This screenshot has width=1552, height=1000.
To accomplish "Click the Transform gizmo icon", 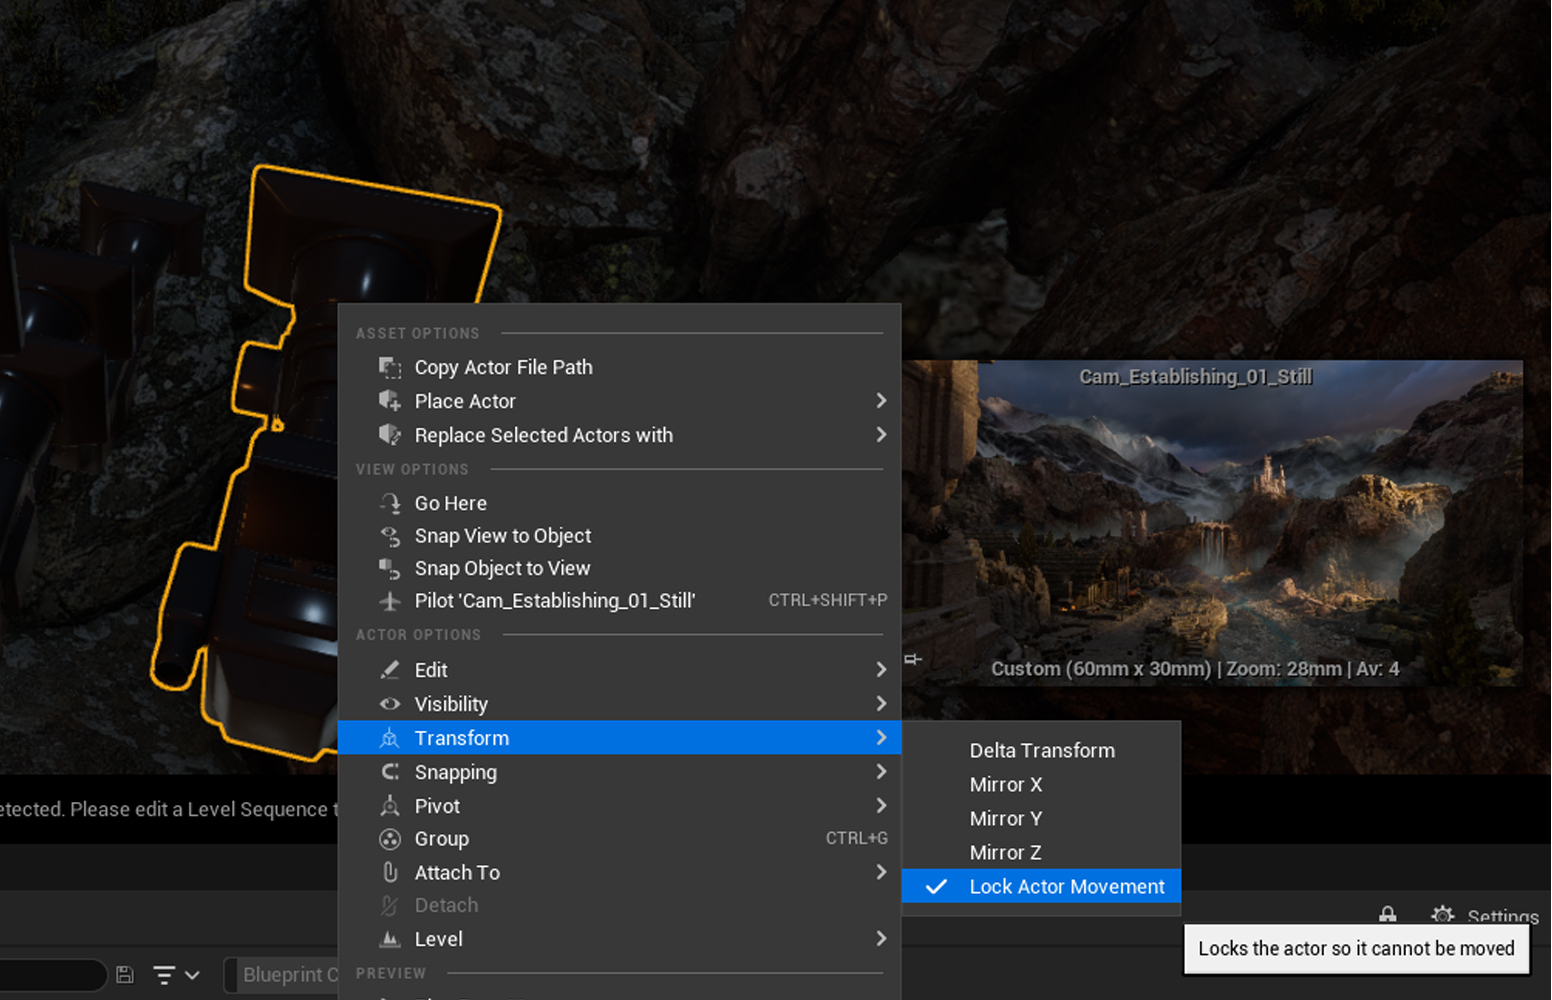I will click(390, 738).
